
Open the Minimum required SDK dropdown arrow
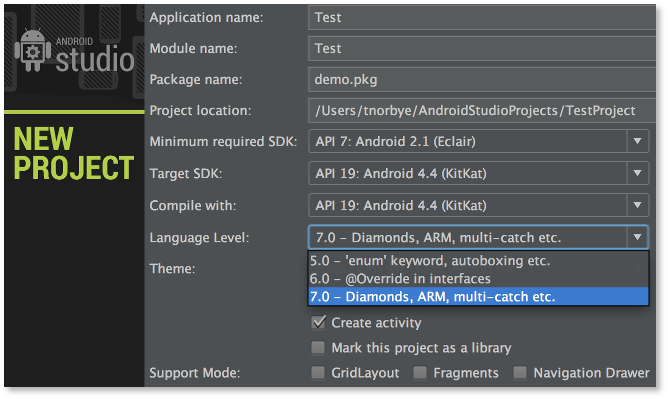click(x=637, y=141)
